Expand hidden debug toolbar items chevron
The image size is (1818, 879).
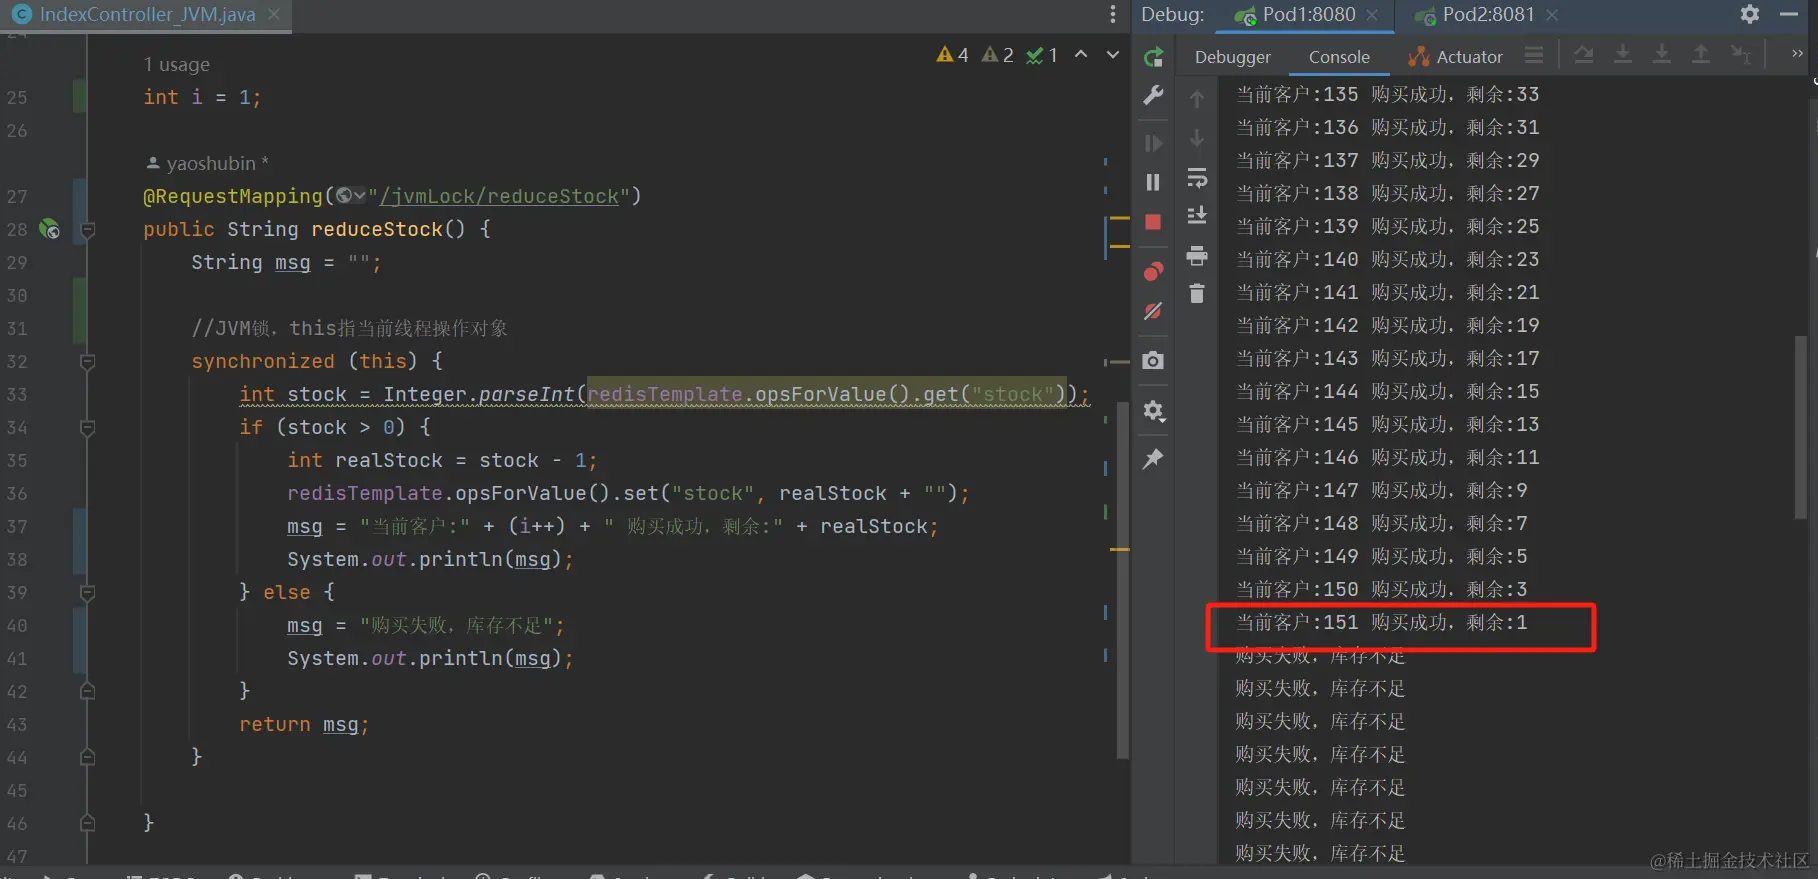(x=1797, y=54)
